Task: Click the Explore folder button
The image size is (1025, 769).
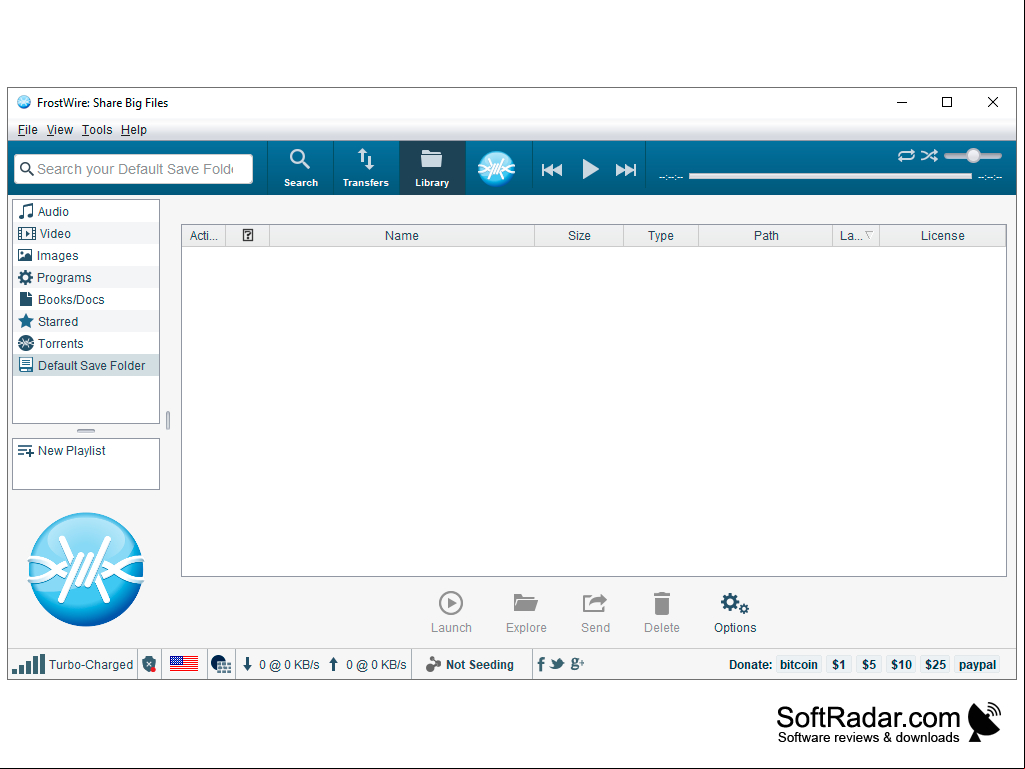Action: 526,612
